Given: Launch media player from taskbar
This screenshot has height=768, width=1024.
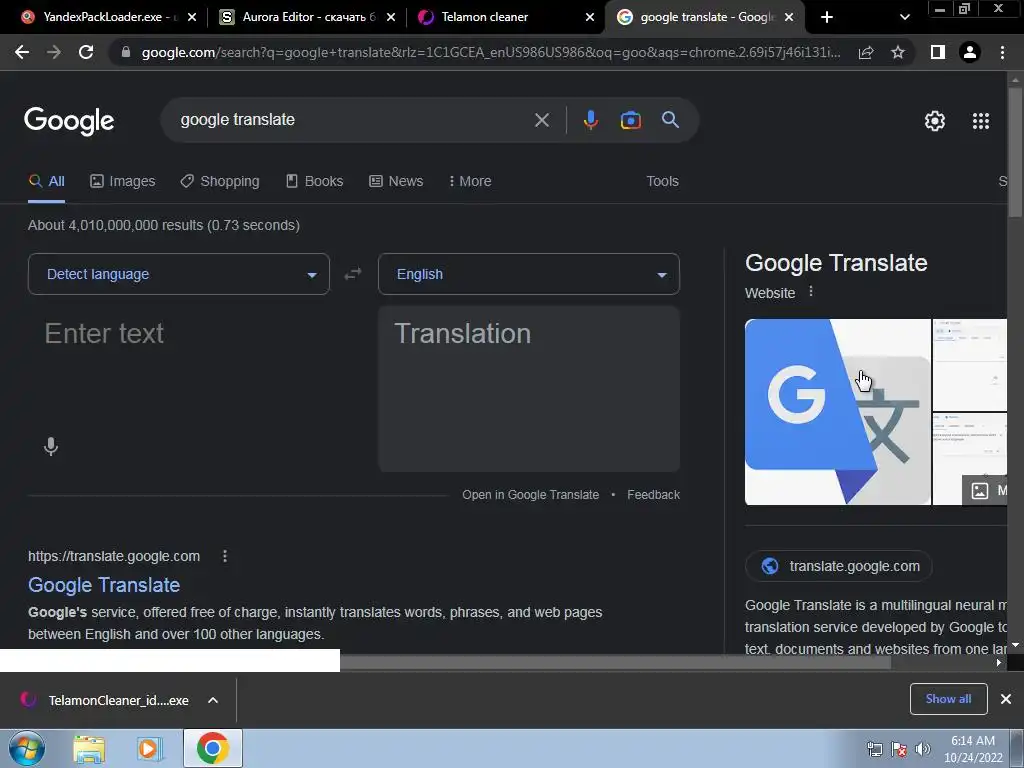Looking at the screenshot, I should [149, 749].
